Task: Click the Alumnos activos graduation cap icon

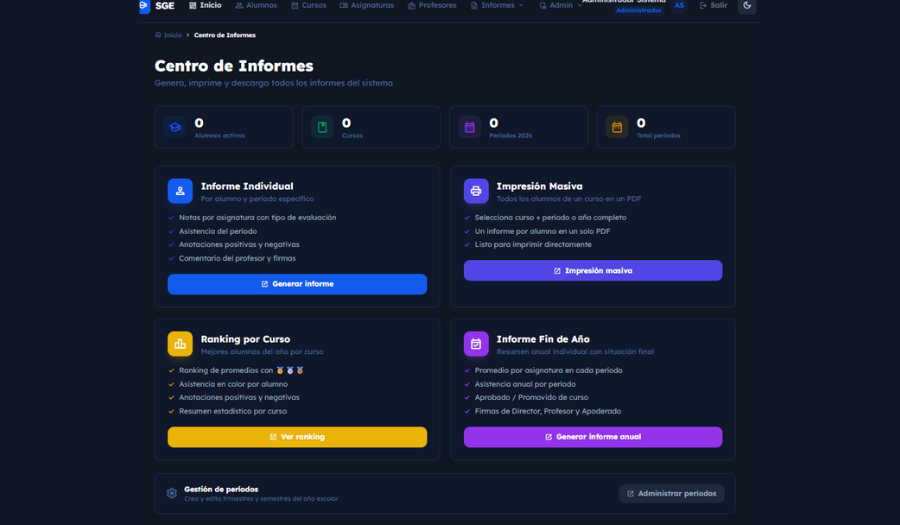Action: (x=175, y=127)
